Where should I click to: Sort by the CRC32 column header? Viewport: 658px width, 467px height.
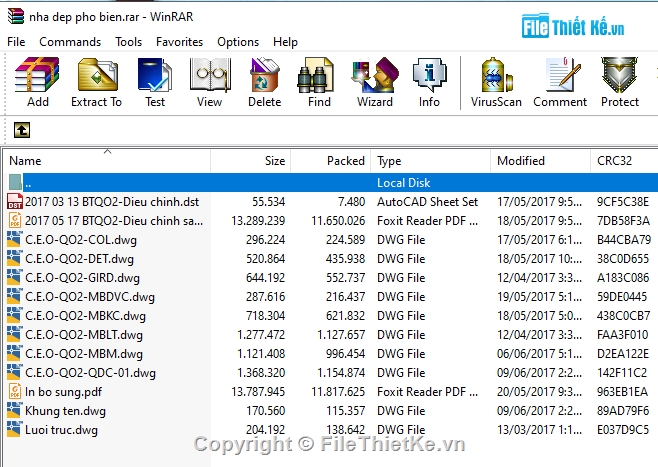pos(624,161)
